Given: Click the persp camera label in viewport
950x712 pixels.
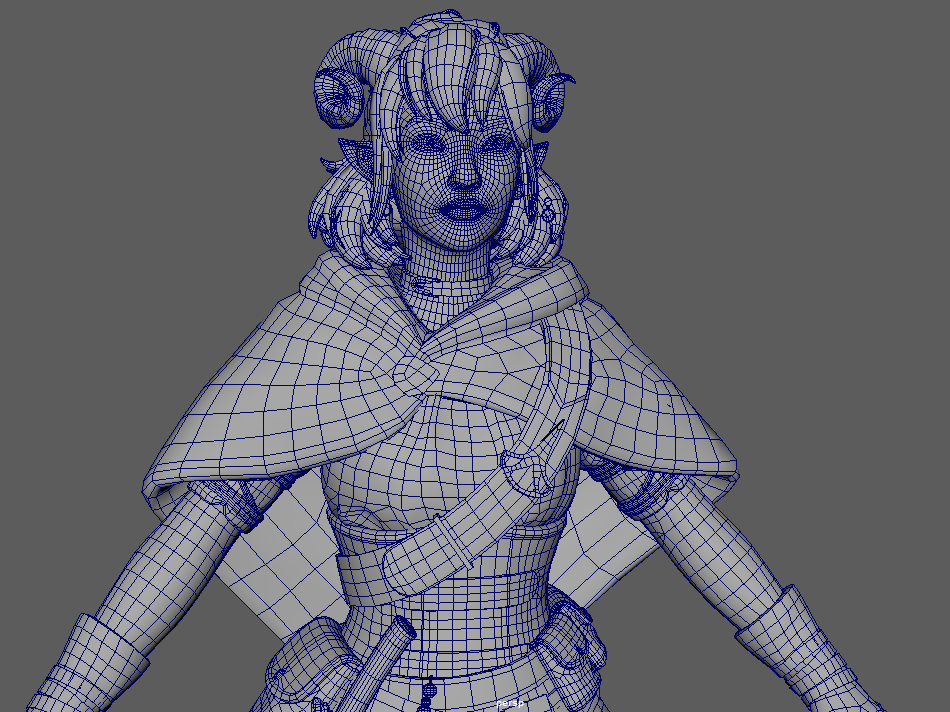Looking at the screenshot, I should (x=510, y=704).
